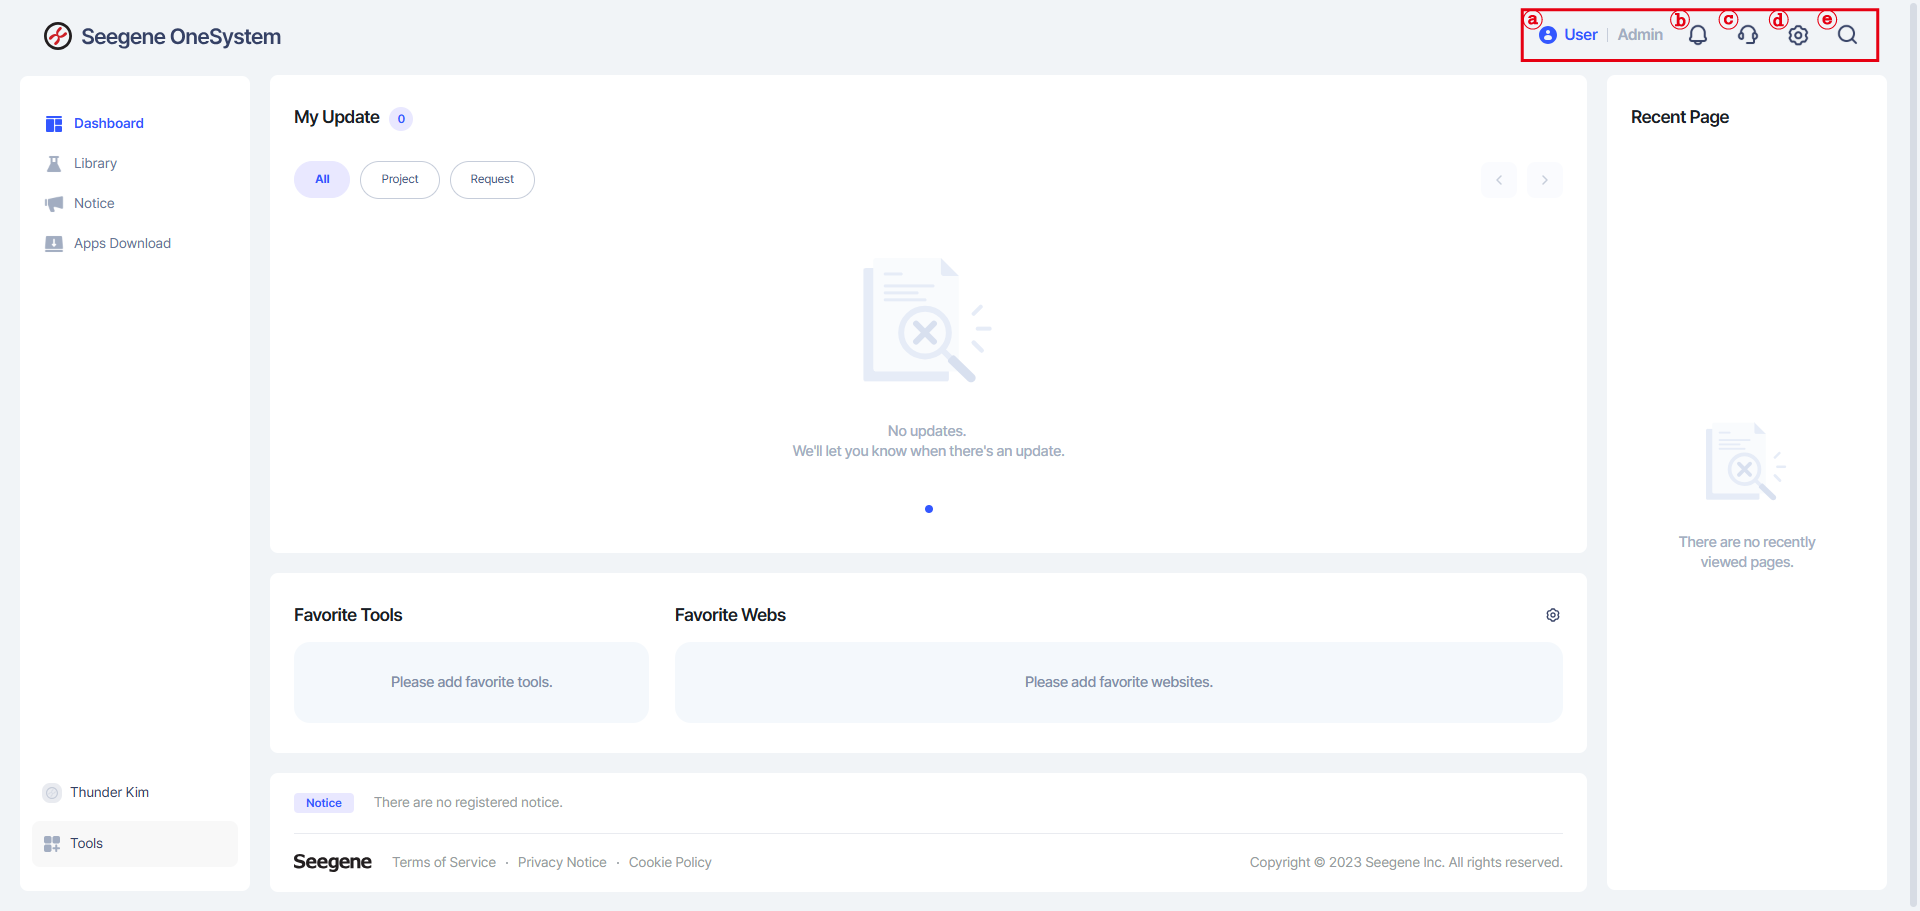The height and width of the screenshot is (911, 1920).
Task: Select the All filter pill
Action: (x=322, y=180)
